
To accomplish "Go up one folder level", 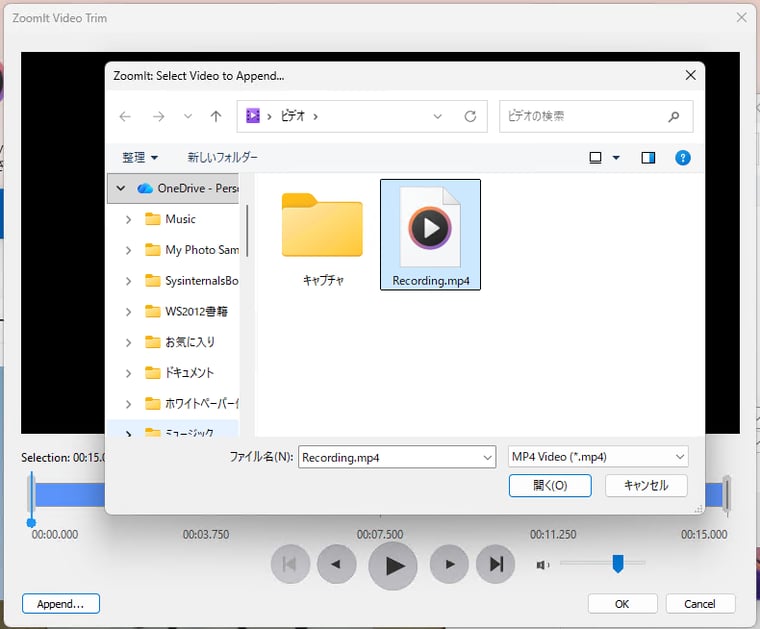I will (x=216, y=116).
